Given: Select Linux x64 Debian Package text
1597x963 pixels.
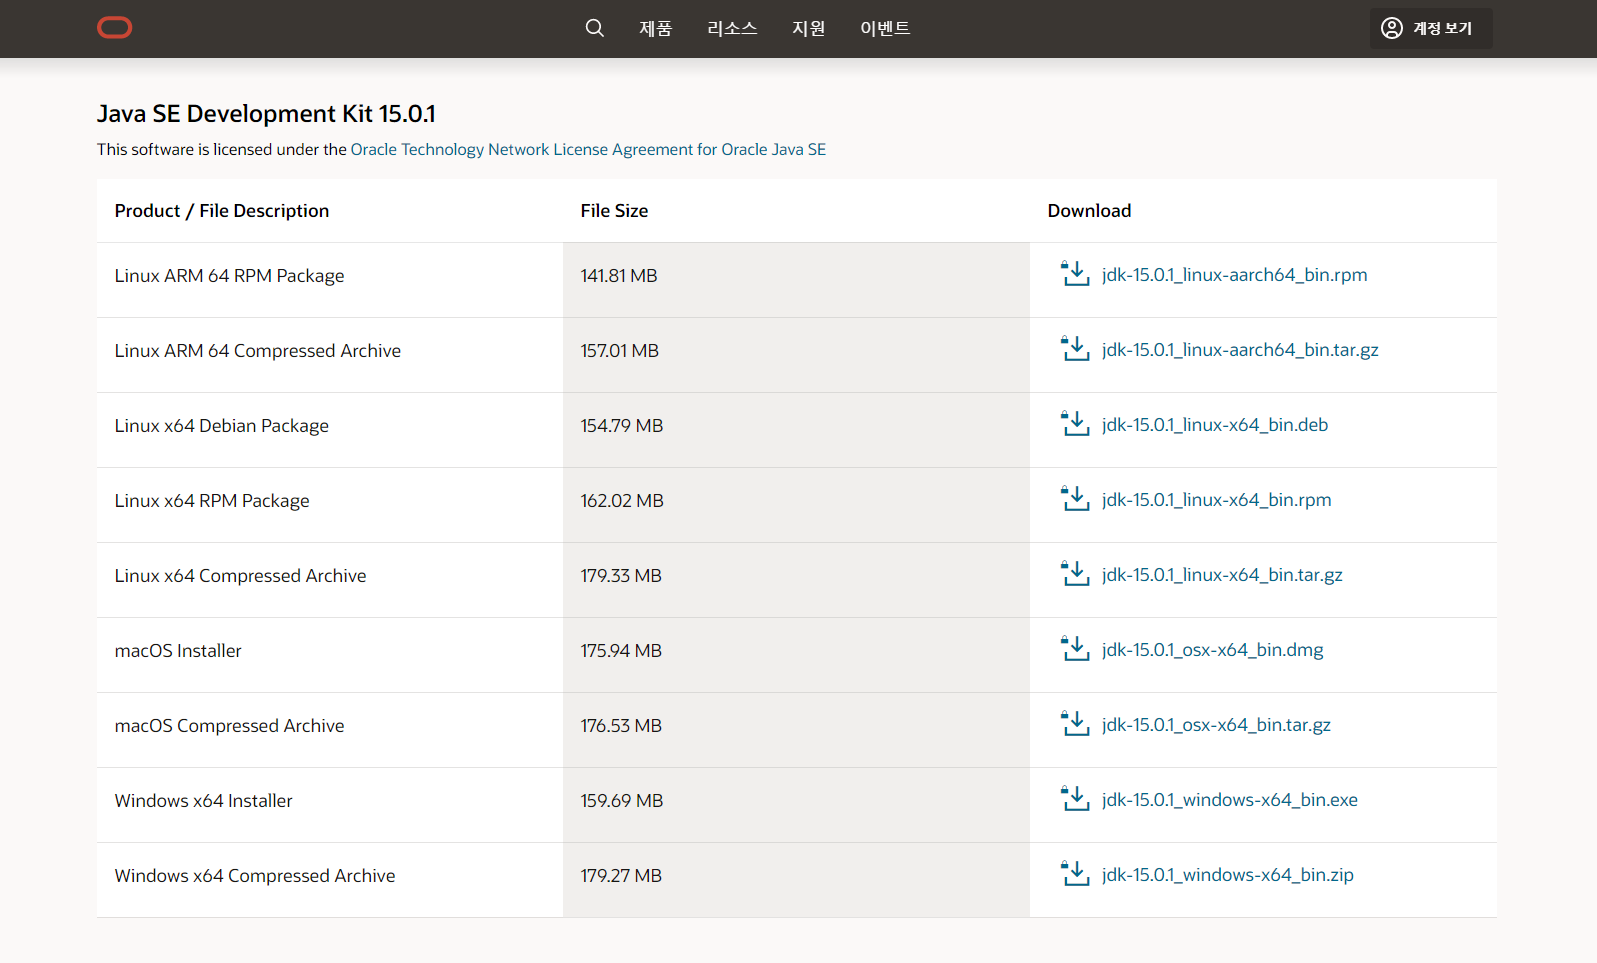Looking at the screenshot, I should 221,426.
